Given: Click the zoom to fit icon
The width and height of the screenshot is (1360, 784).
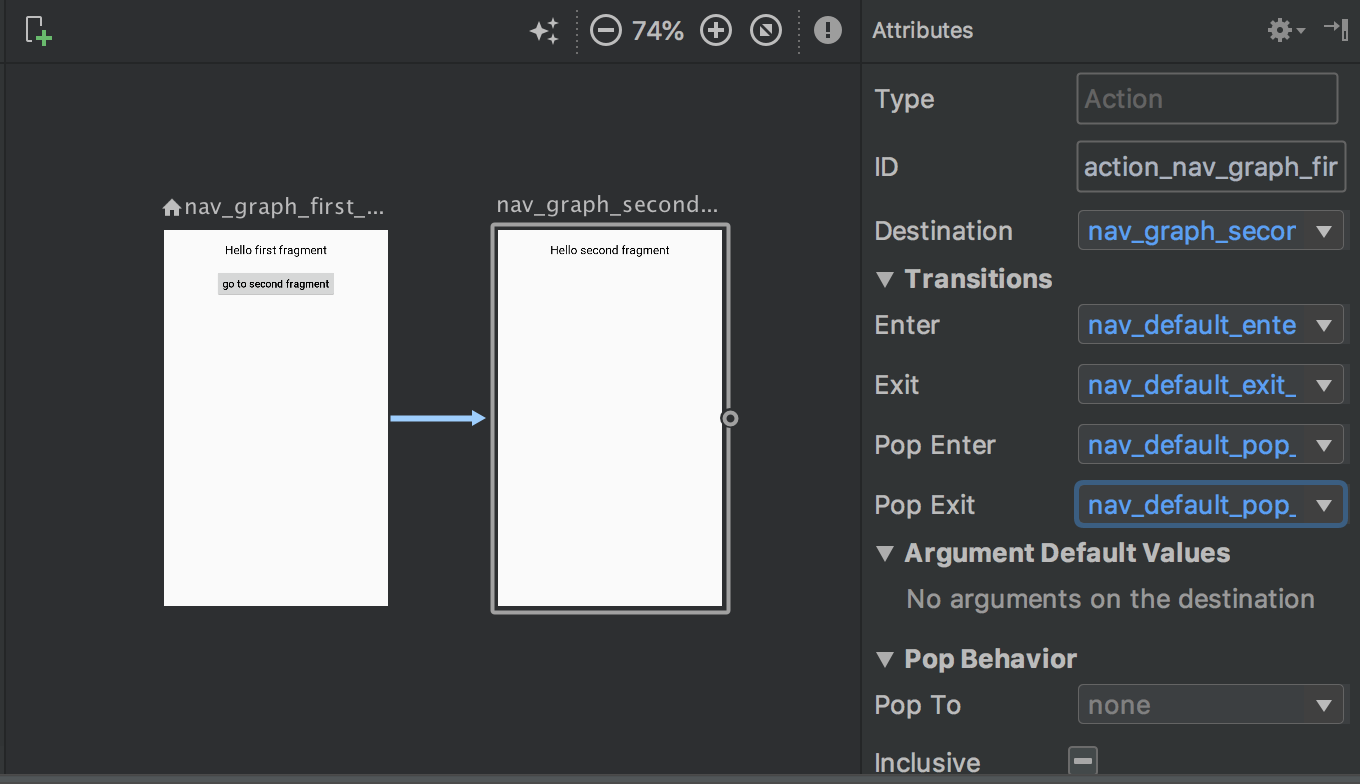Looking at the screenshot, I should [x=765, y=31].
